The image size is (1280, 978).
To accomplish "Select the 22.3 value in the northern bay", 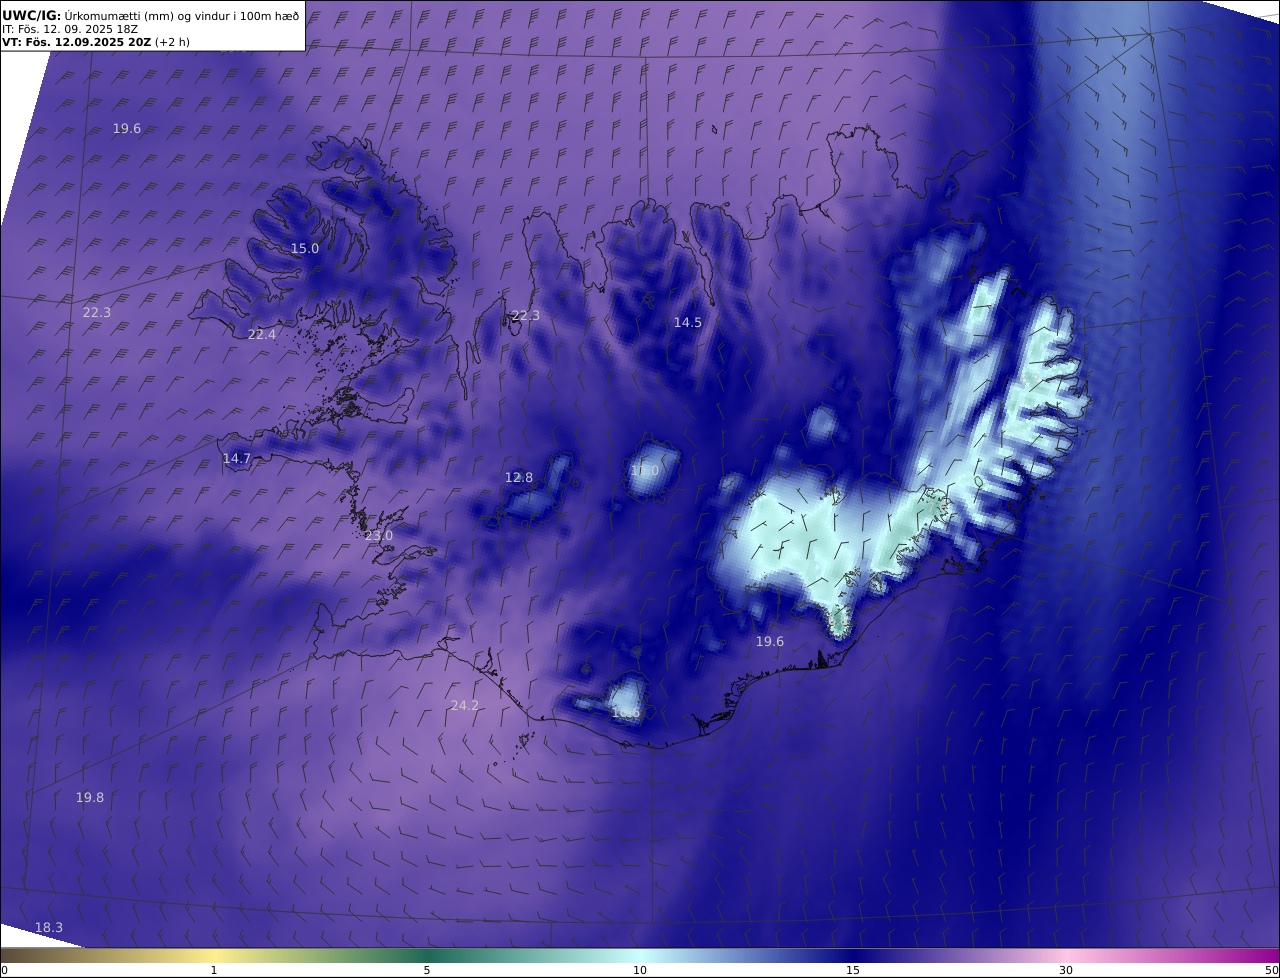I will pyautogui.click(x=526, y=315).
